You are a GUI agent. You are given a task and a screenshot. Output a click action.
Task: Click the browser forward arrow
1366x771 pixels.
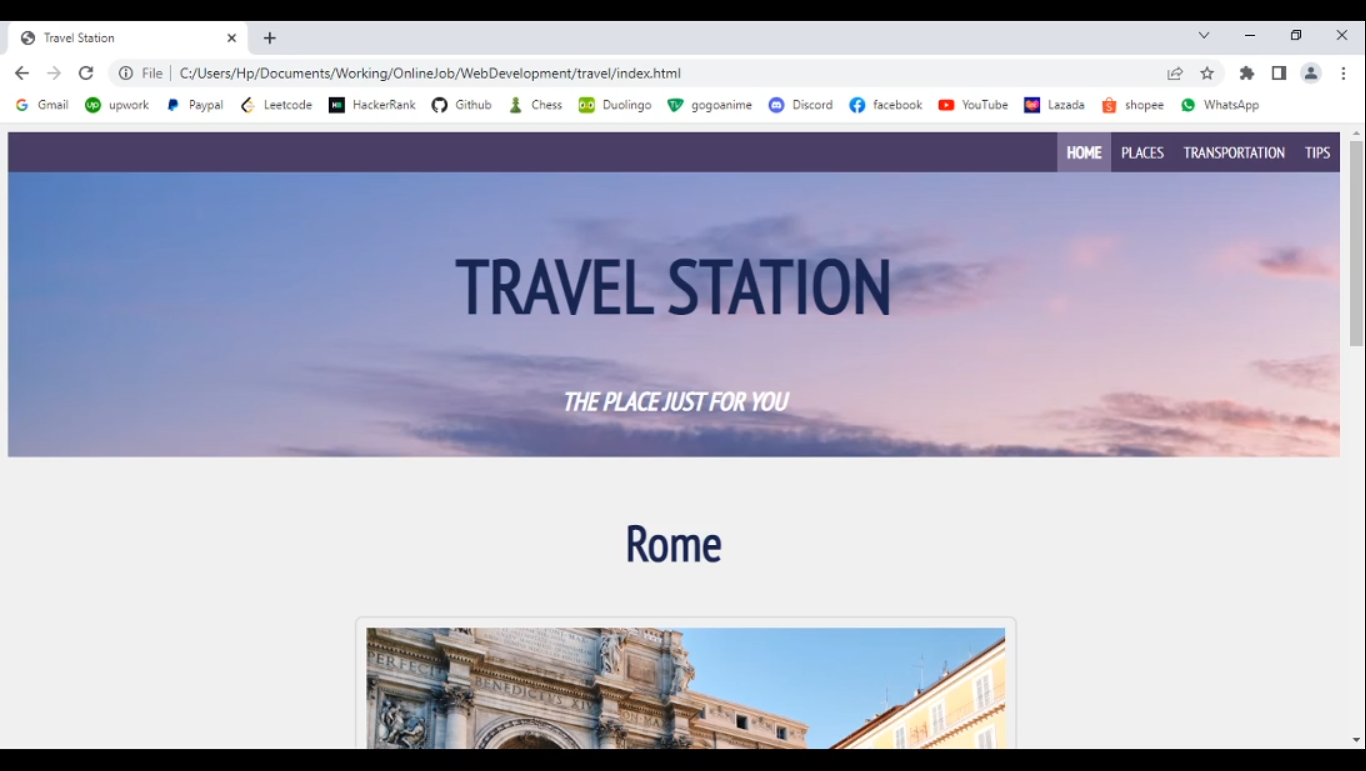(54, 73)
